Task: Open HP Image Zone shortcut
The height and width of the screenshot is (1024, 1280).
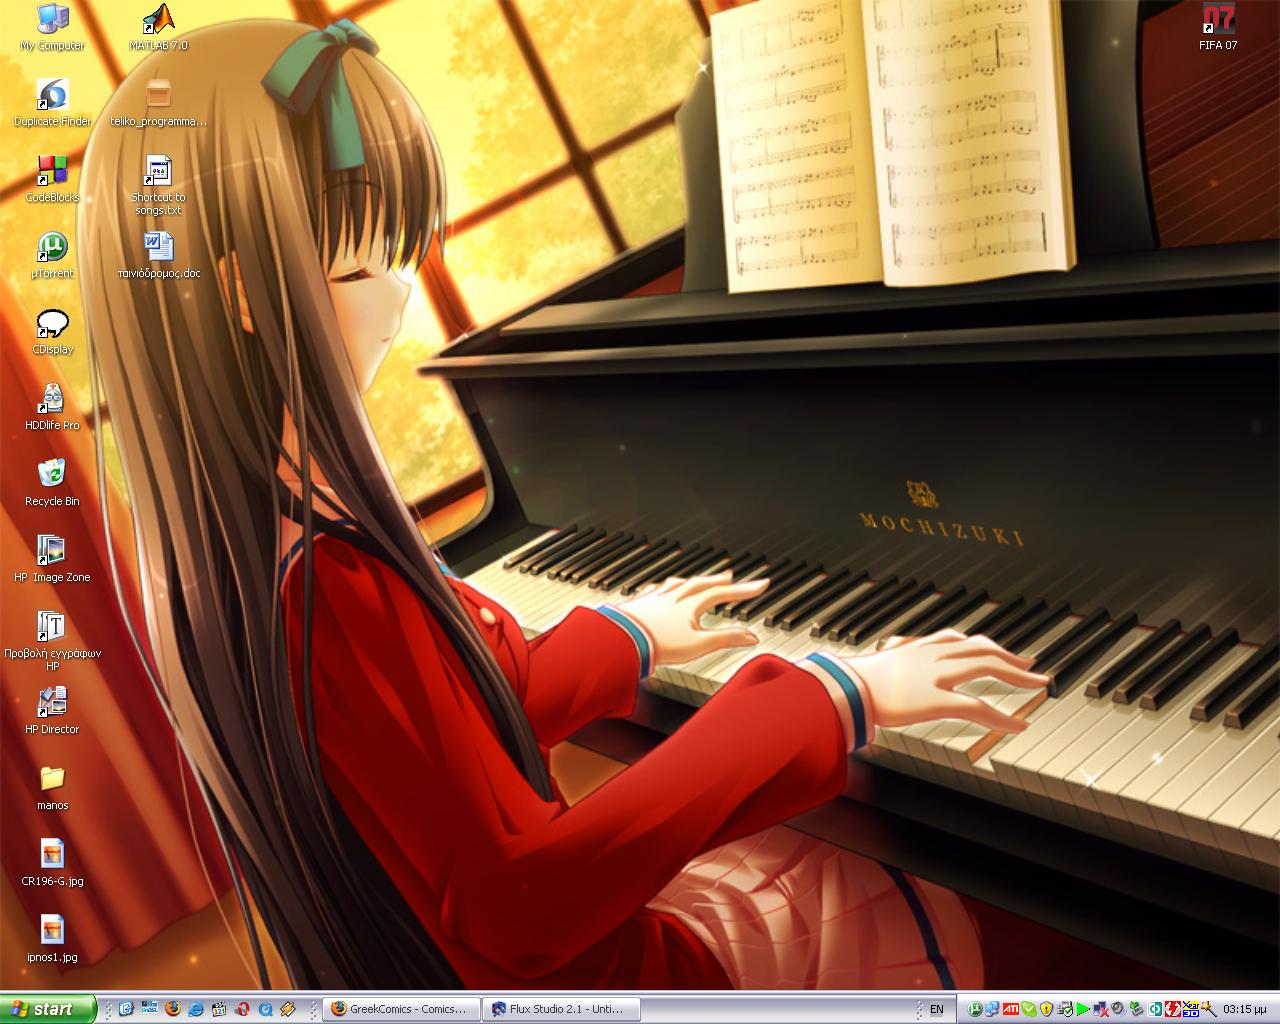Action: (52, 559)
